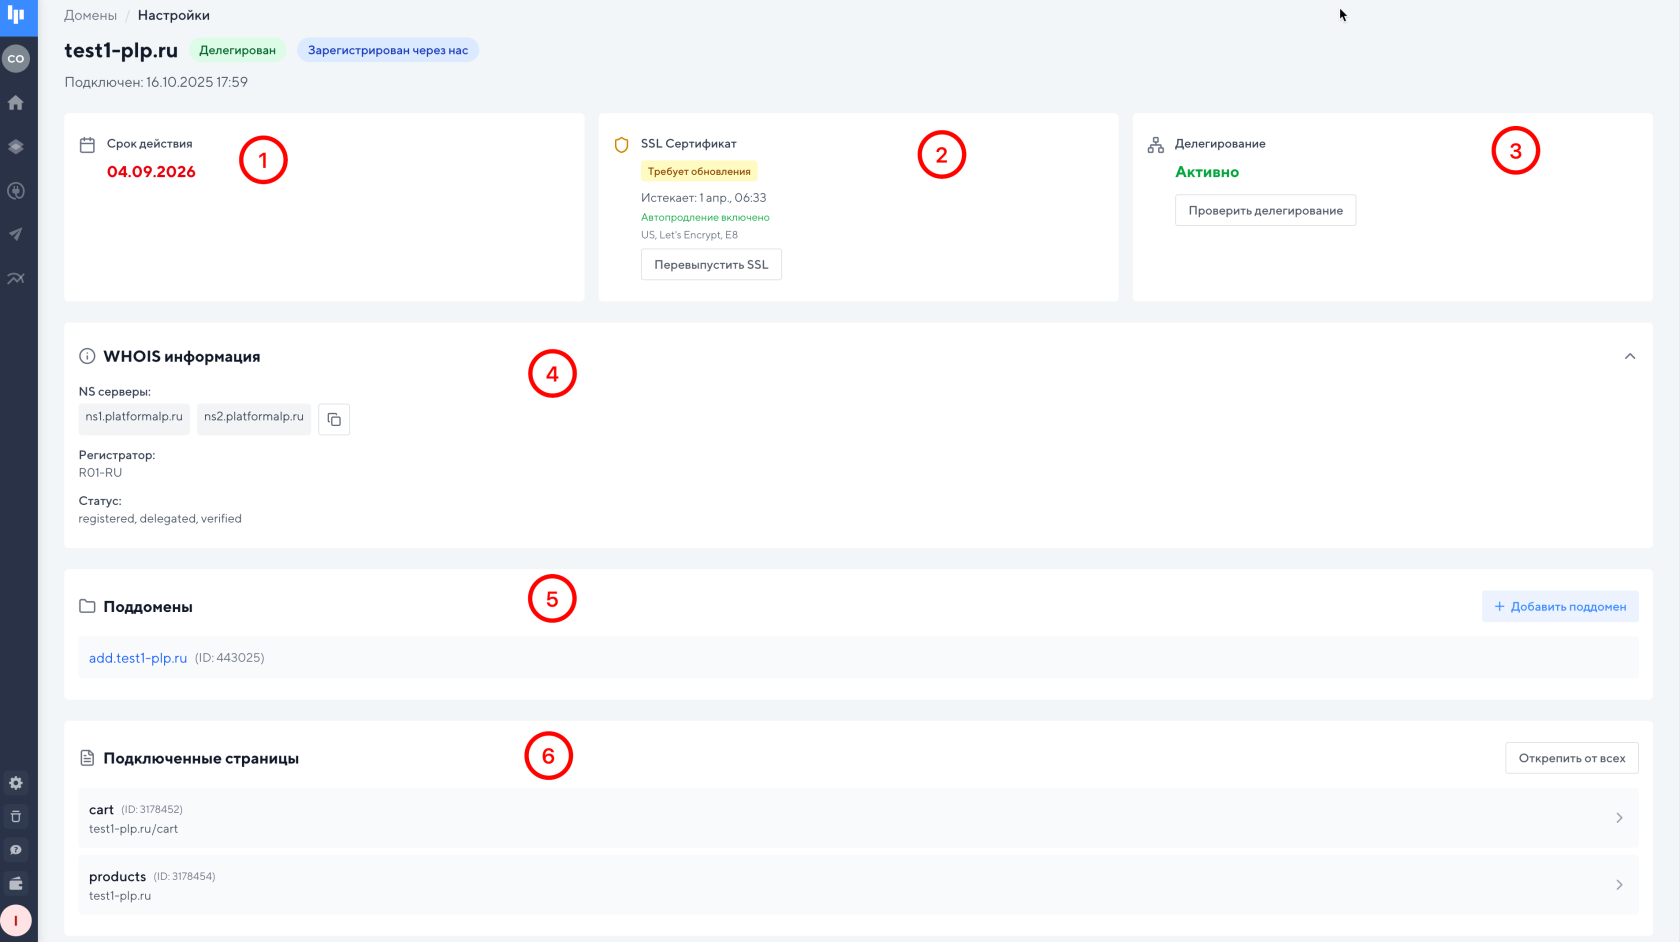This screenshot has width=1680, height=942.
Task: Open the plug integrations sidebar icon
Action: click(16, 191)
